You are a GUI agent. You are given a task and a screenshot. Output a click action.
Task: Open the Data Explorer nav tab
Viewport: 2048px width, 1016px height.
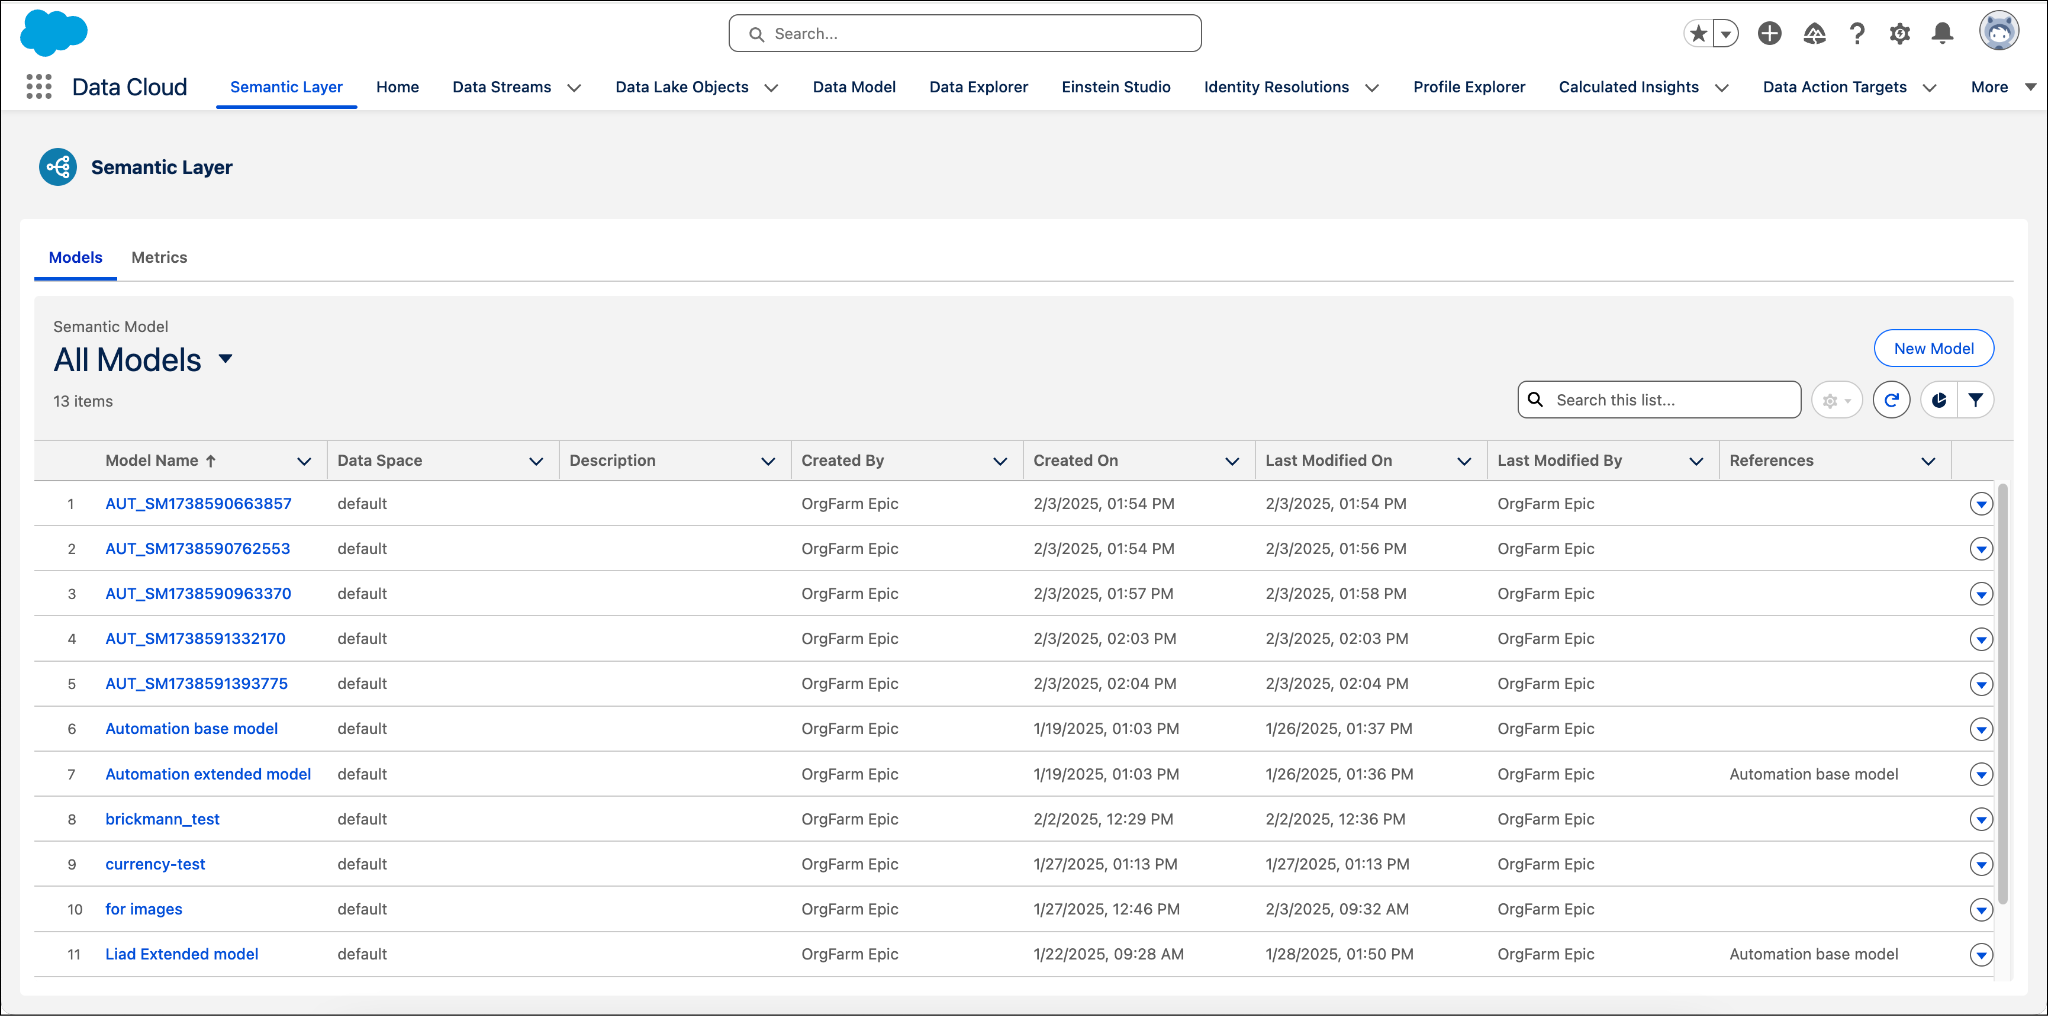[978, 87]
